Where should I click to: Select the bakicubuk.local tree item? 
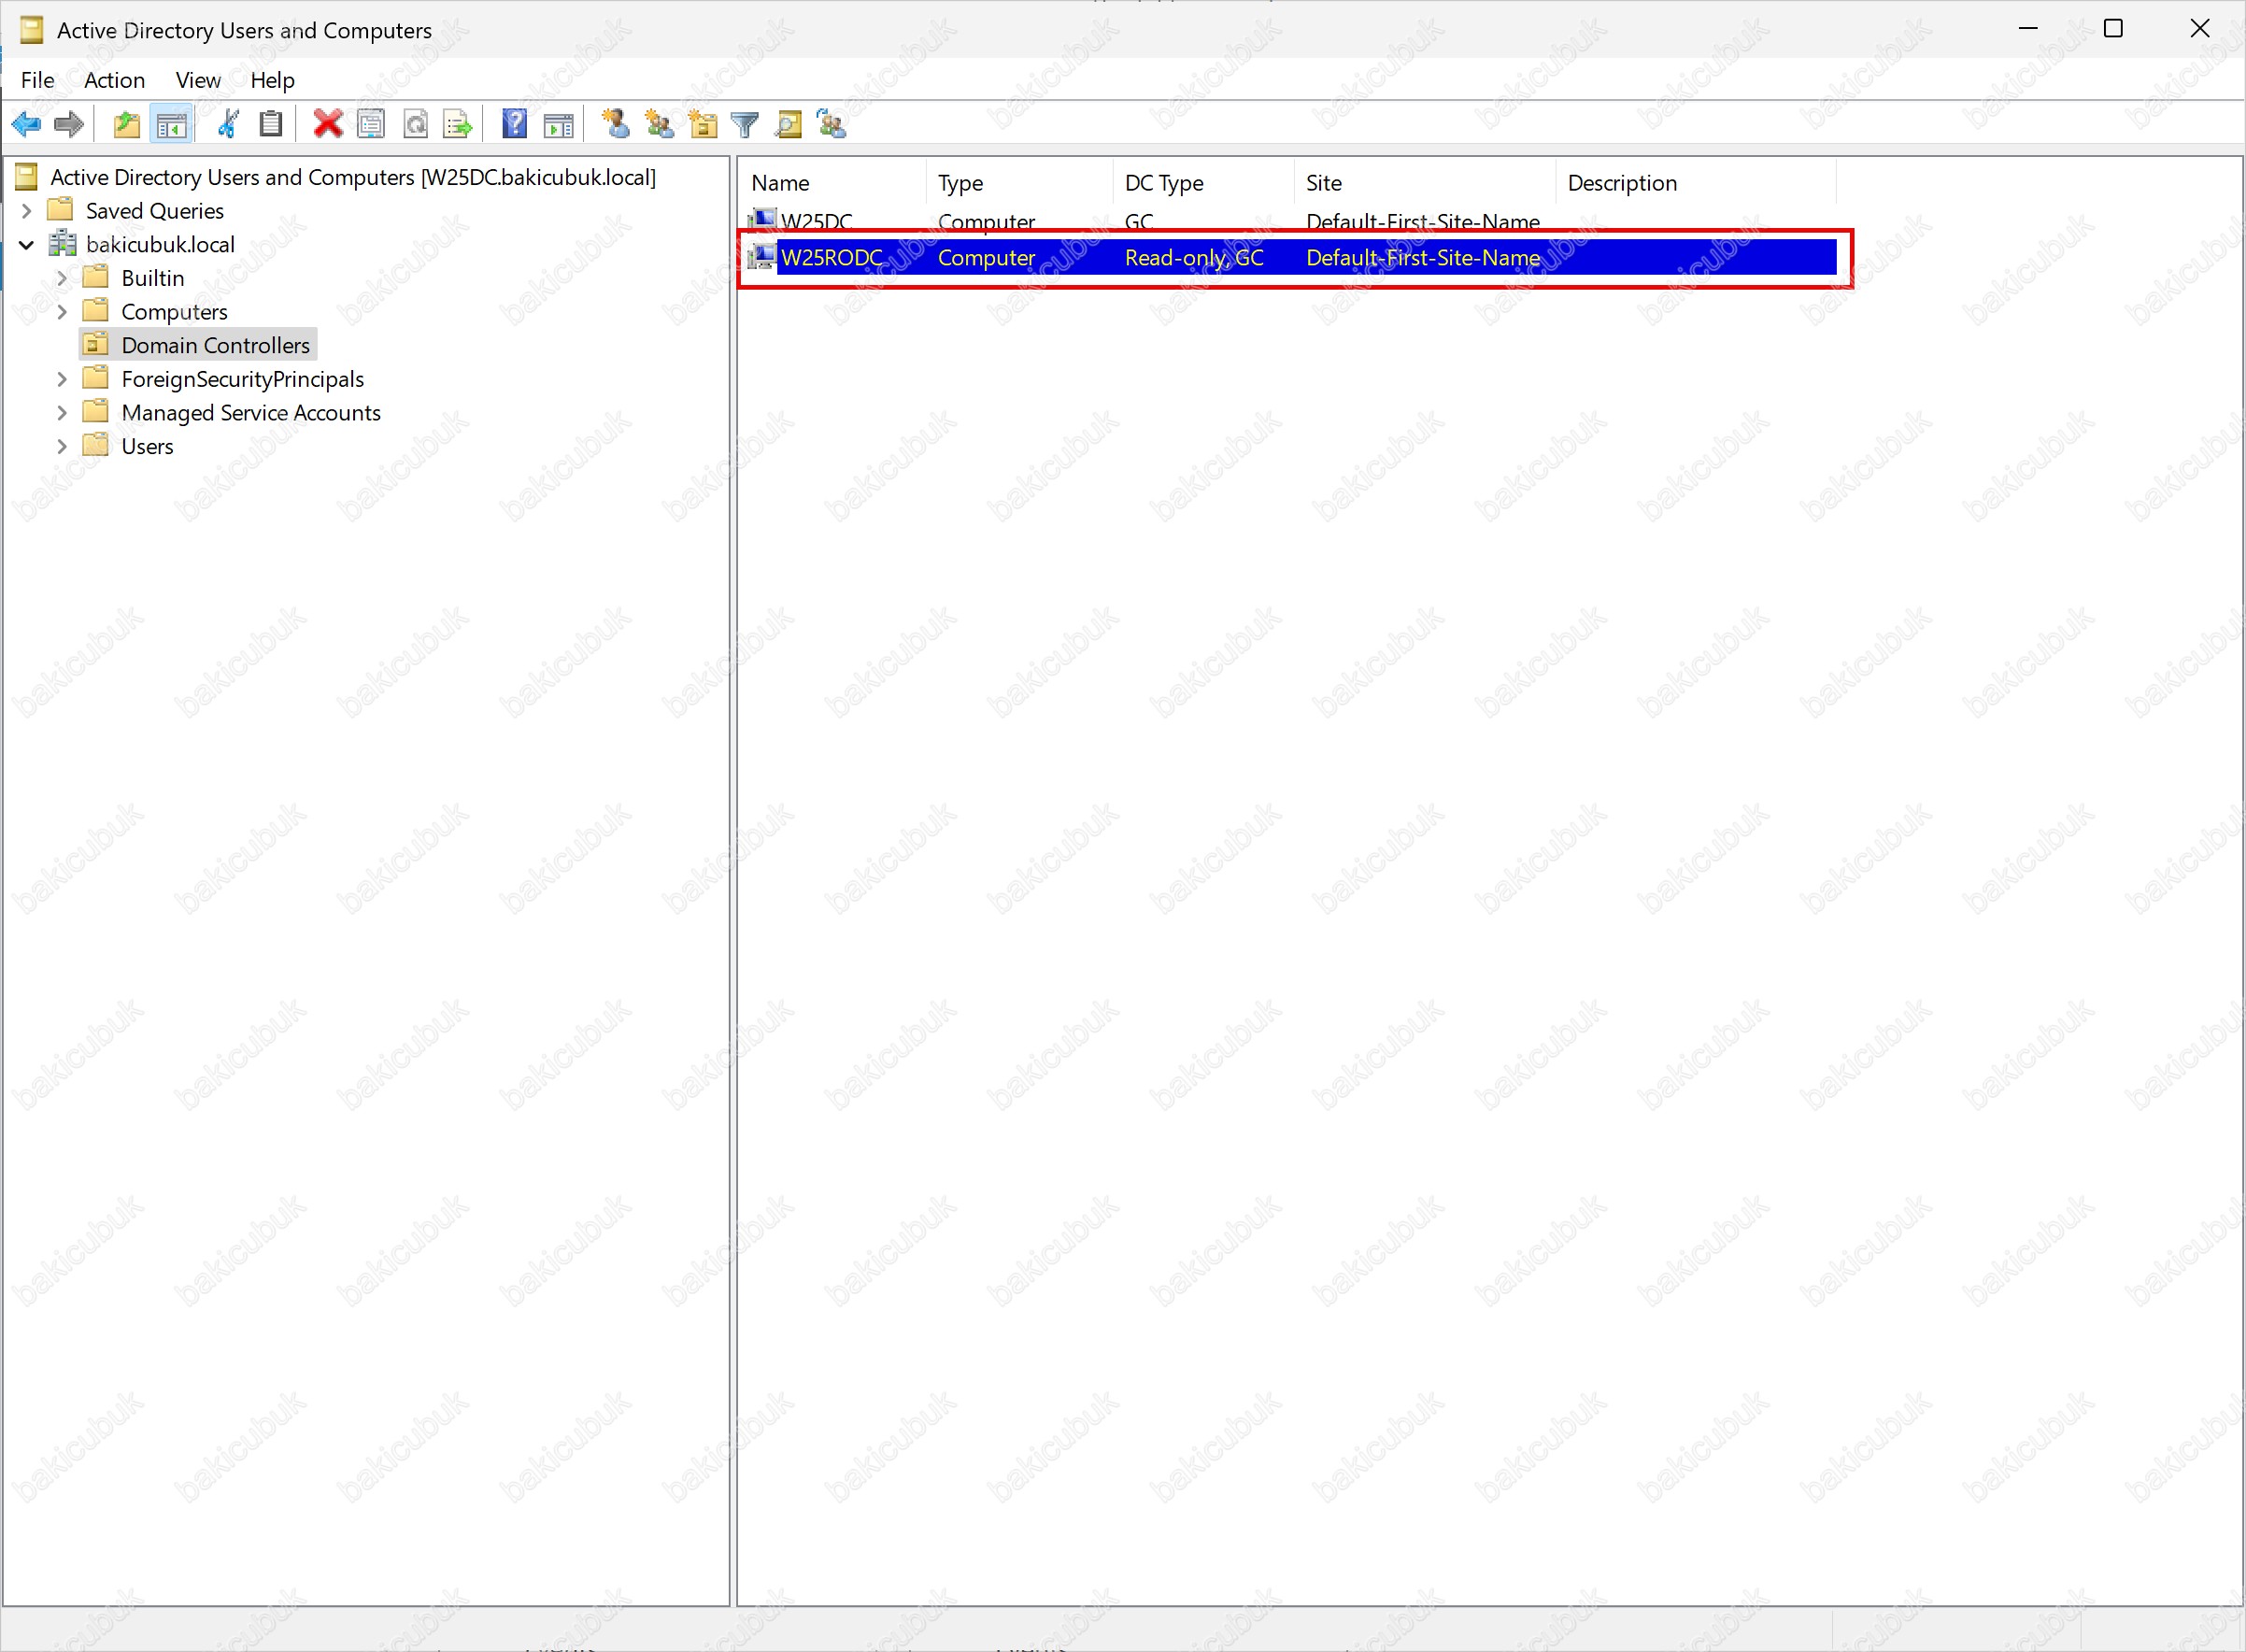(160, 244)
